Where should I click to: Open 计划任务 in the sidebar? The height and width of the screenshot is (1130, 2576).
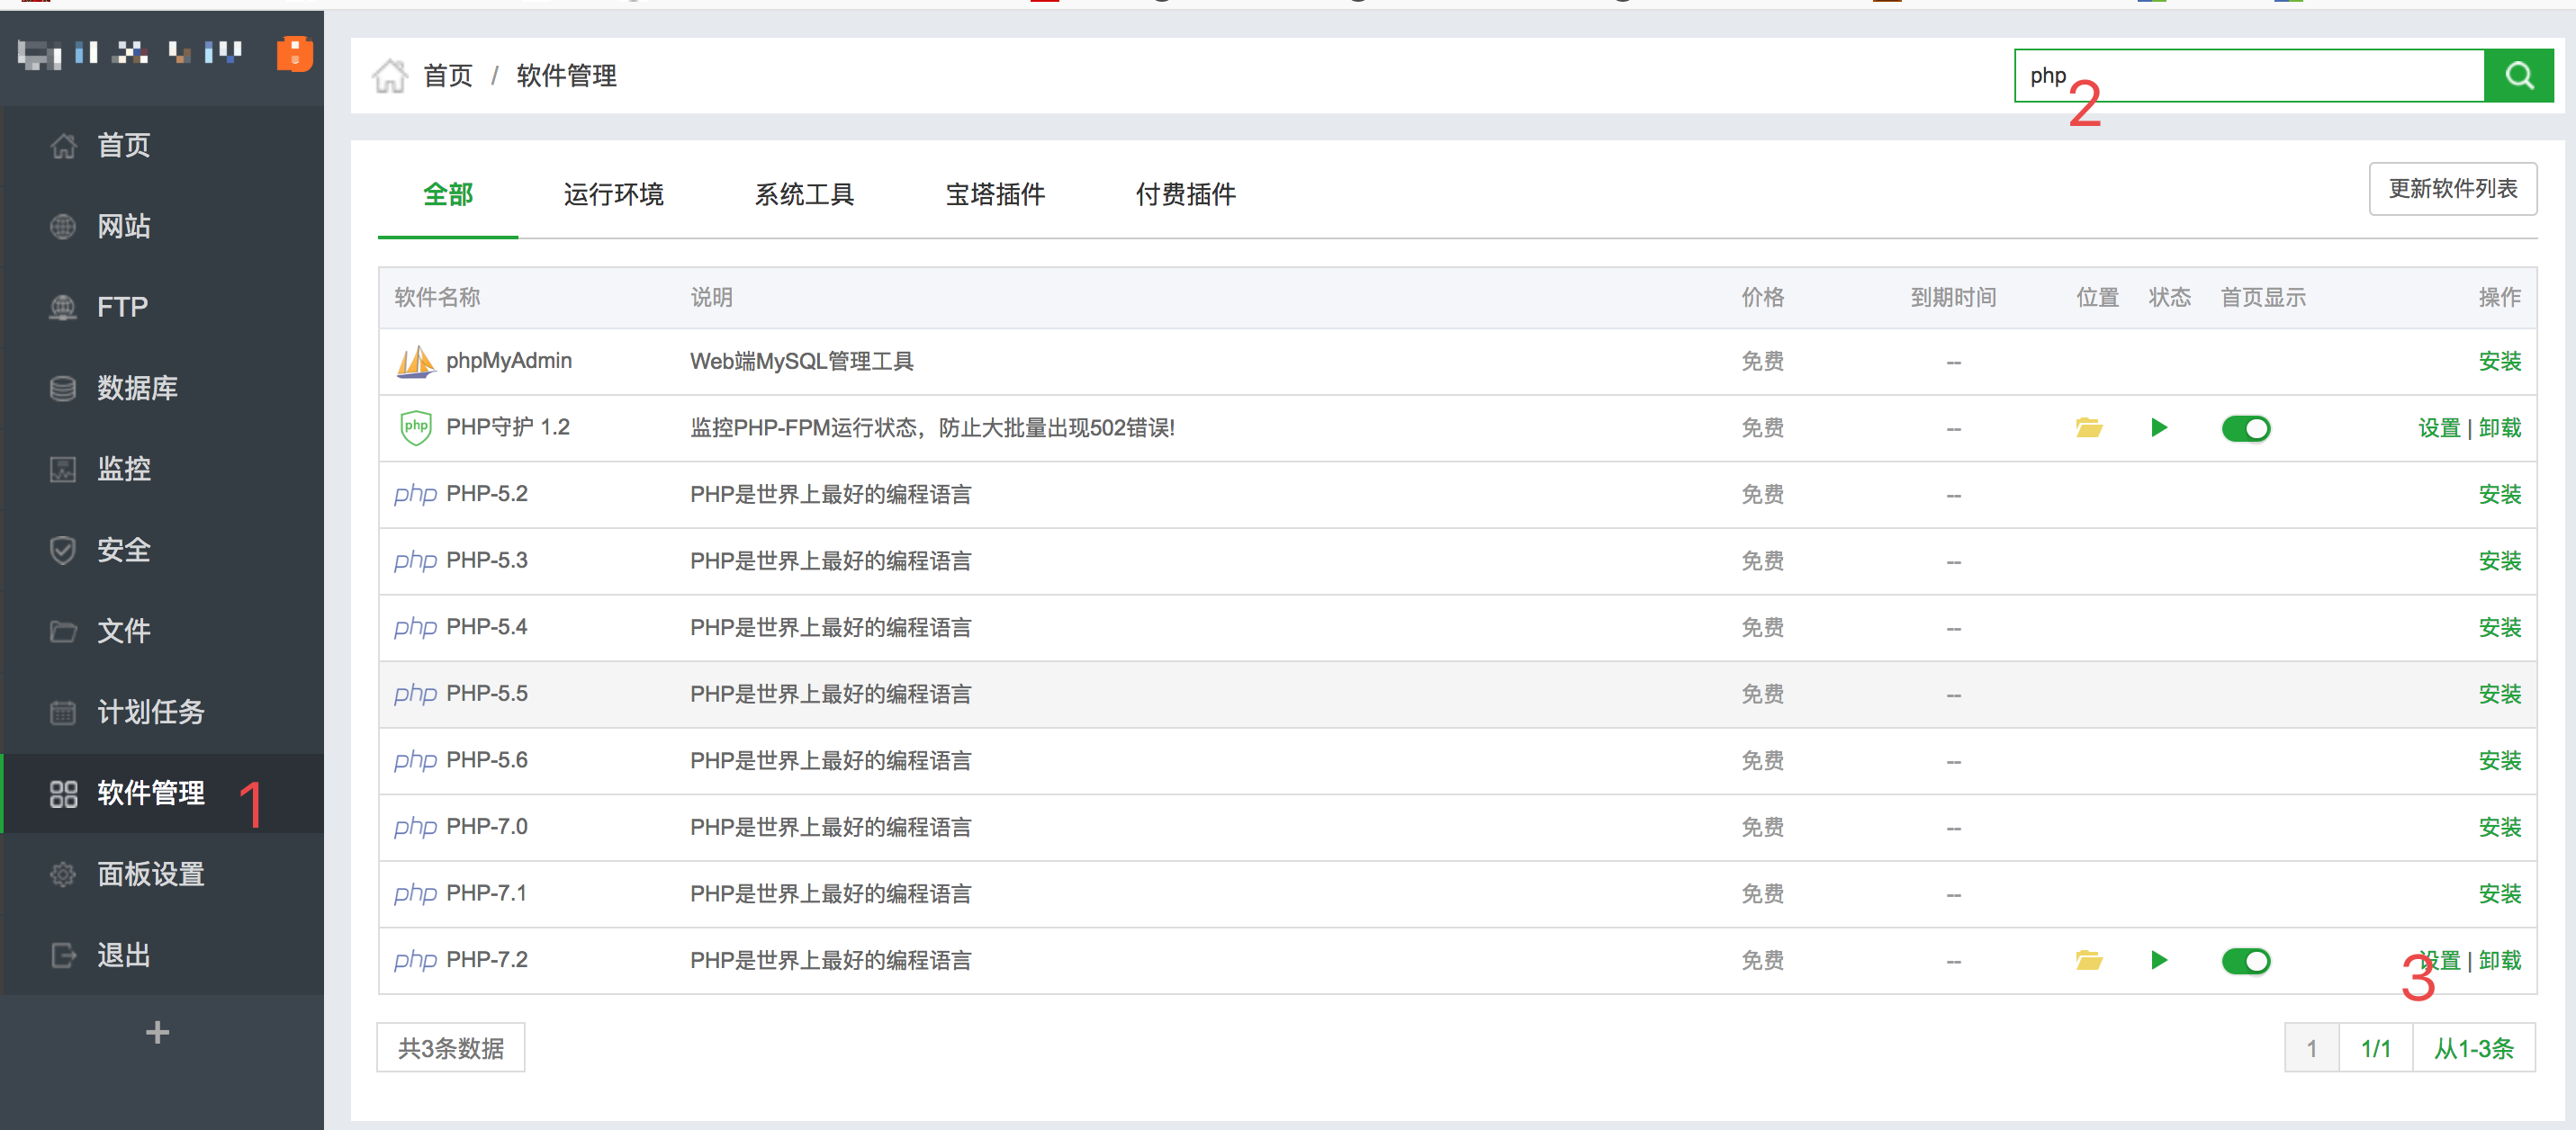click(x=150, y=712)
